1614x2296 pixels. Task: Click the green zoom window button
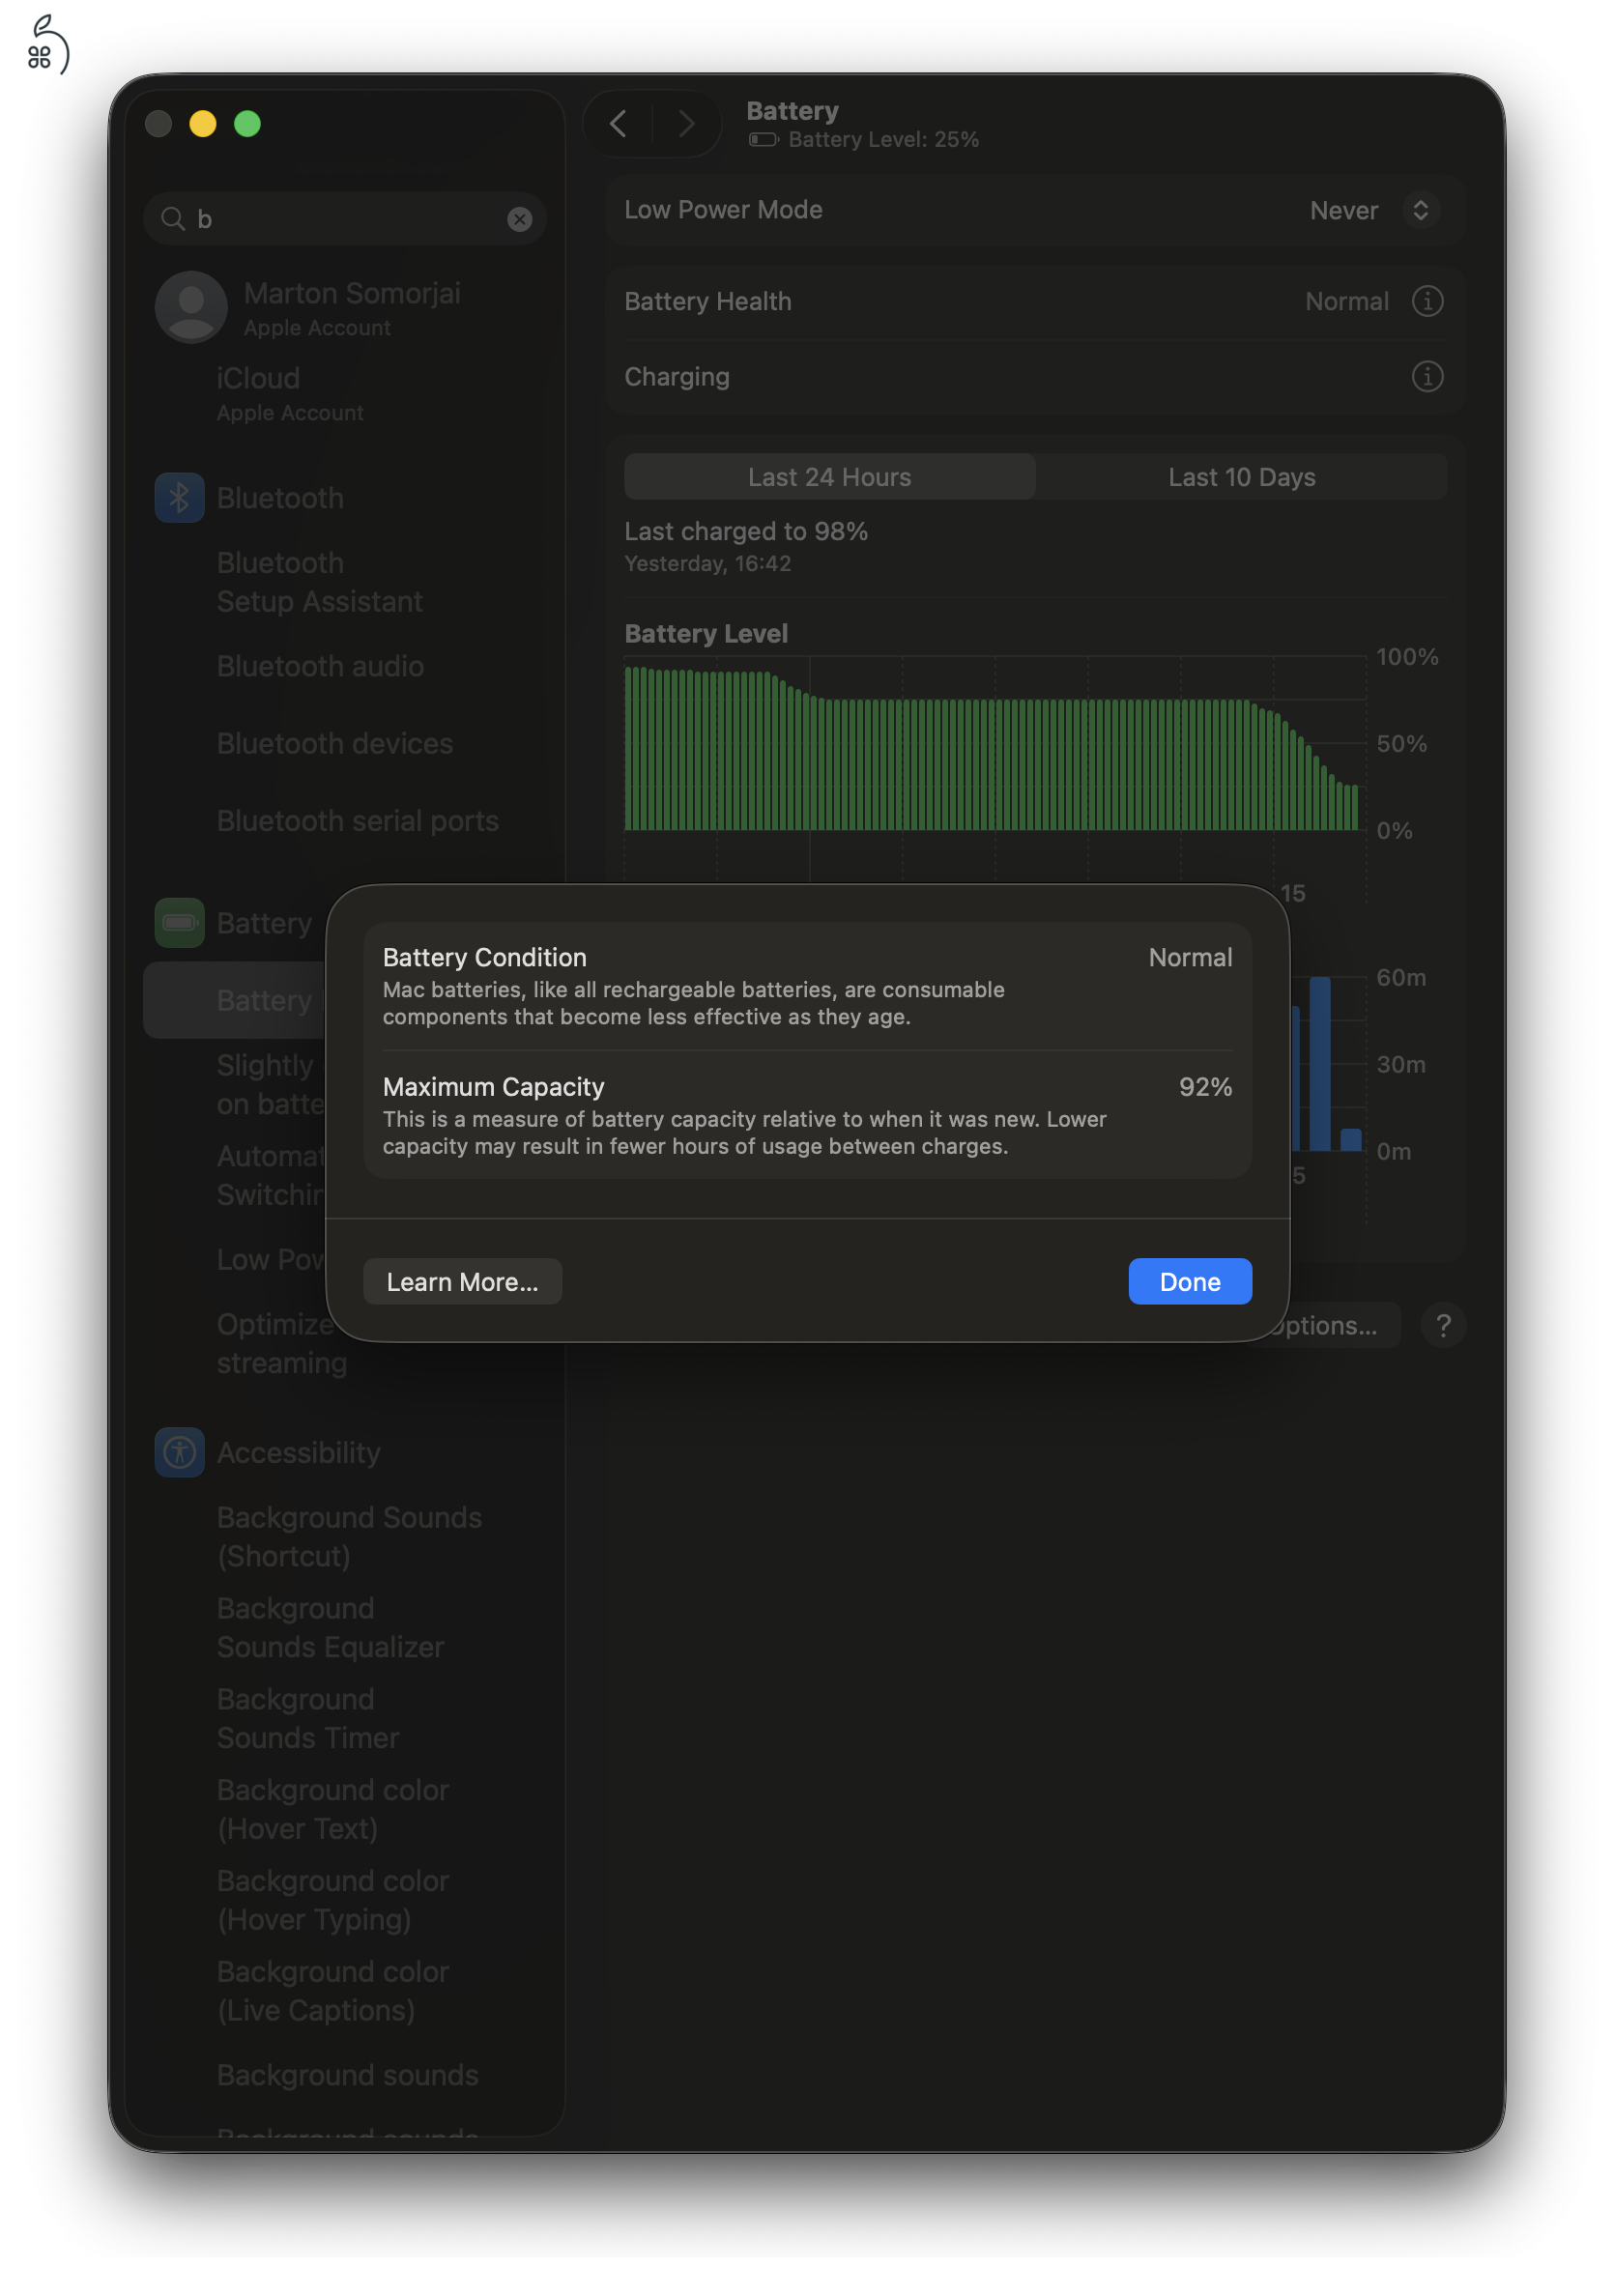click(247, 124)
